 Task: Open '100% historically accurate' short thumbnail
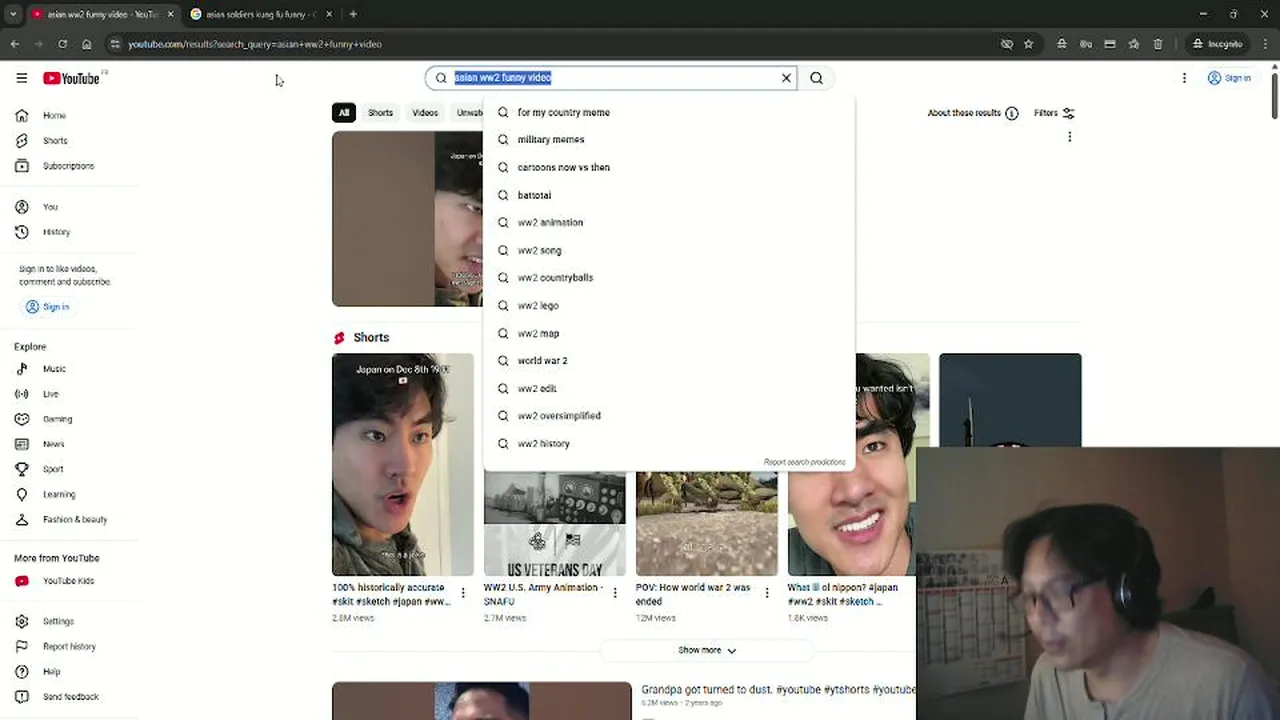pyautogui.click(x=403, y=464)
